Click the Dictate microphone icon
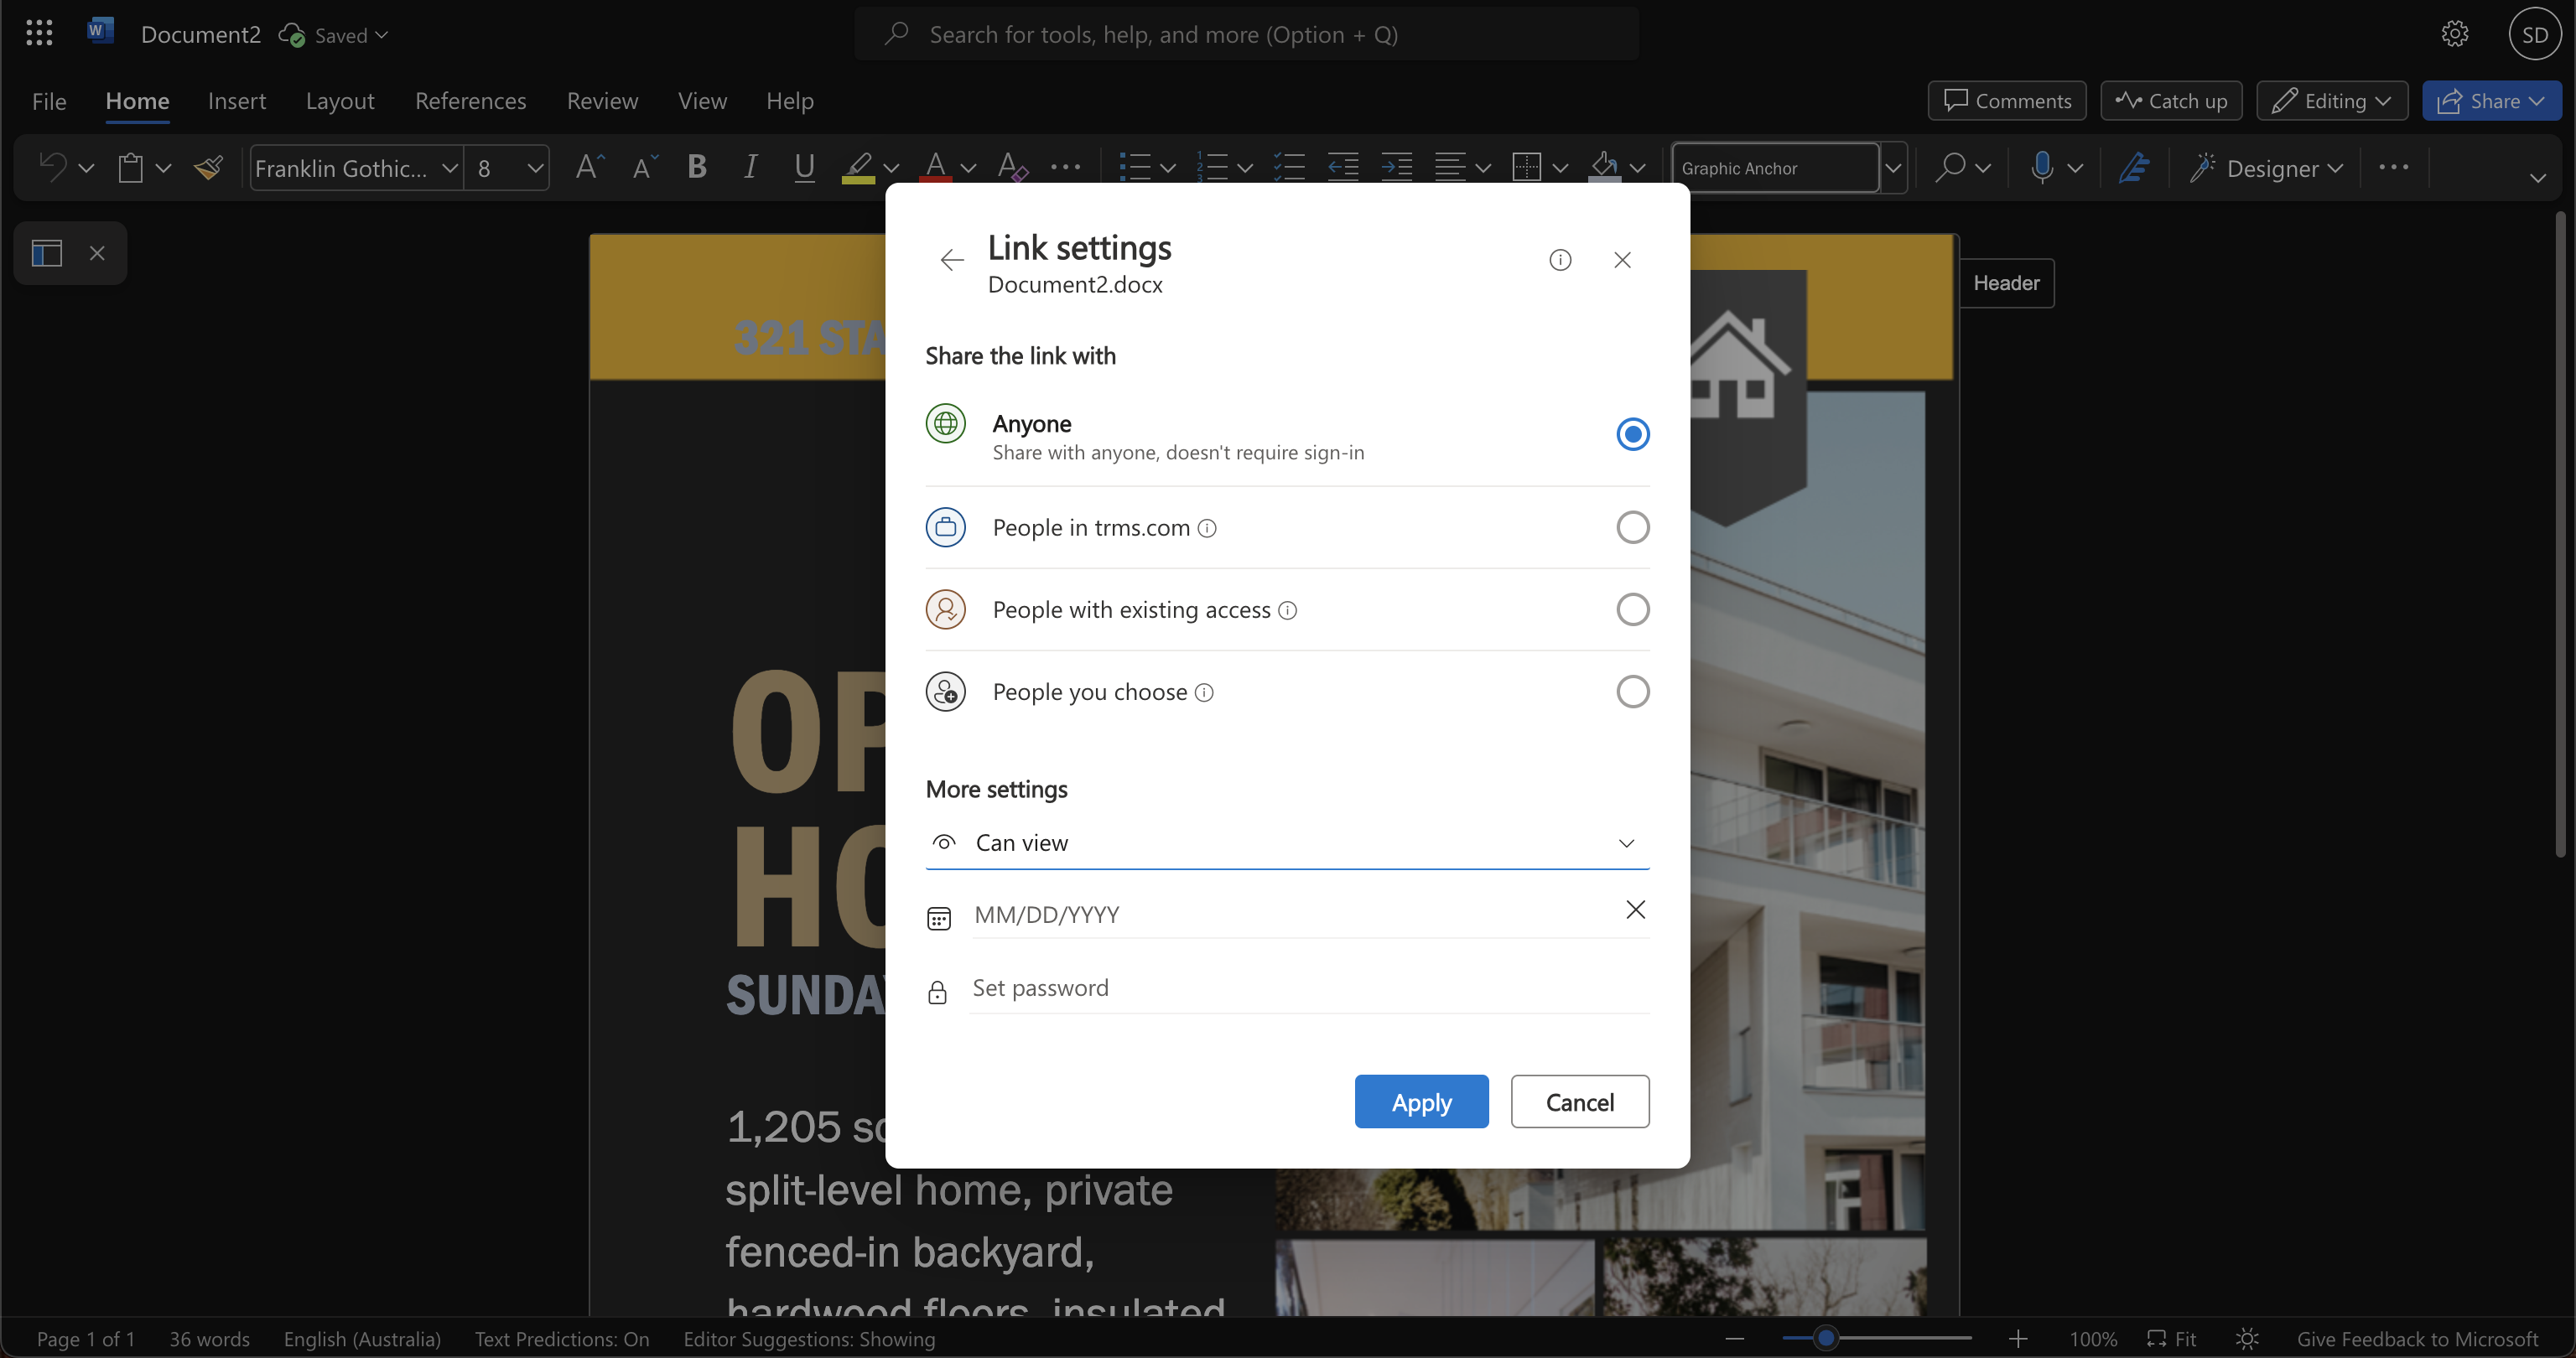 [2043, 167]
